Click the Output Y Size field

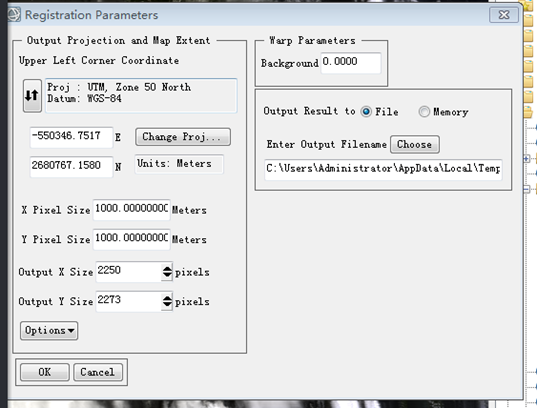[x=129, y=301]
